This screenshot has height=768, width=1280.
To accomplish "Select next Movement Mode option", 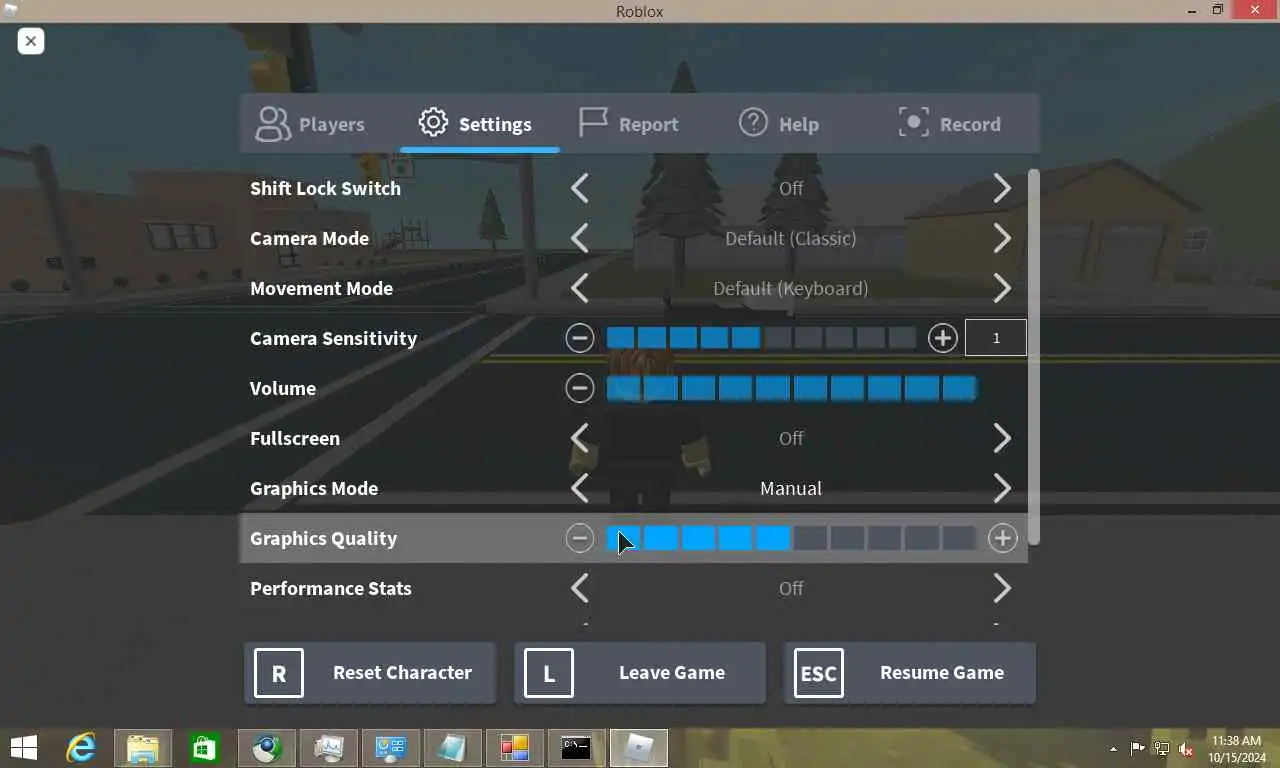I will pos(1002,288).
